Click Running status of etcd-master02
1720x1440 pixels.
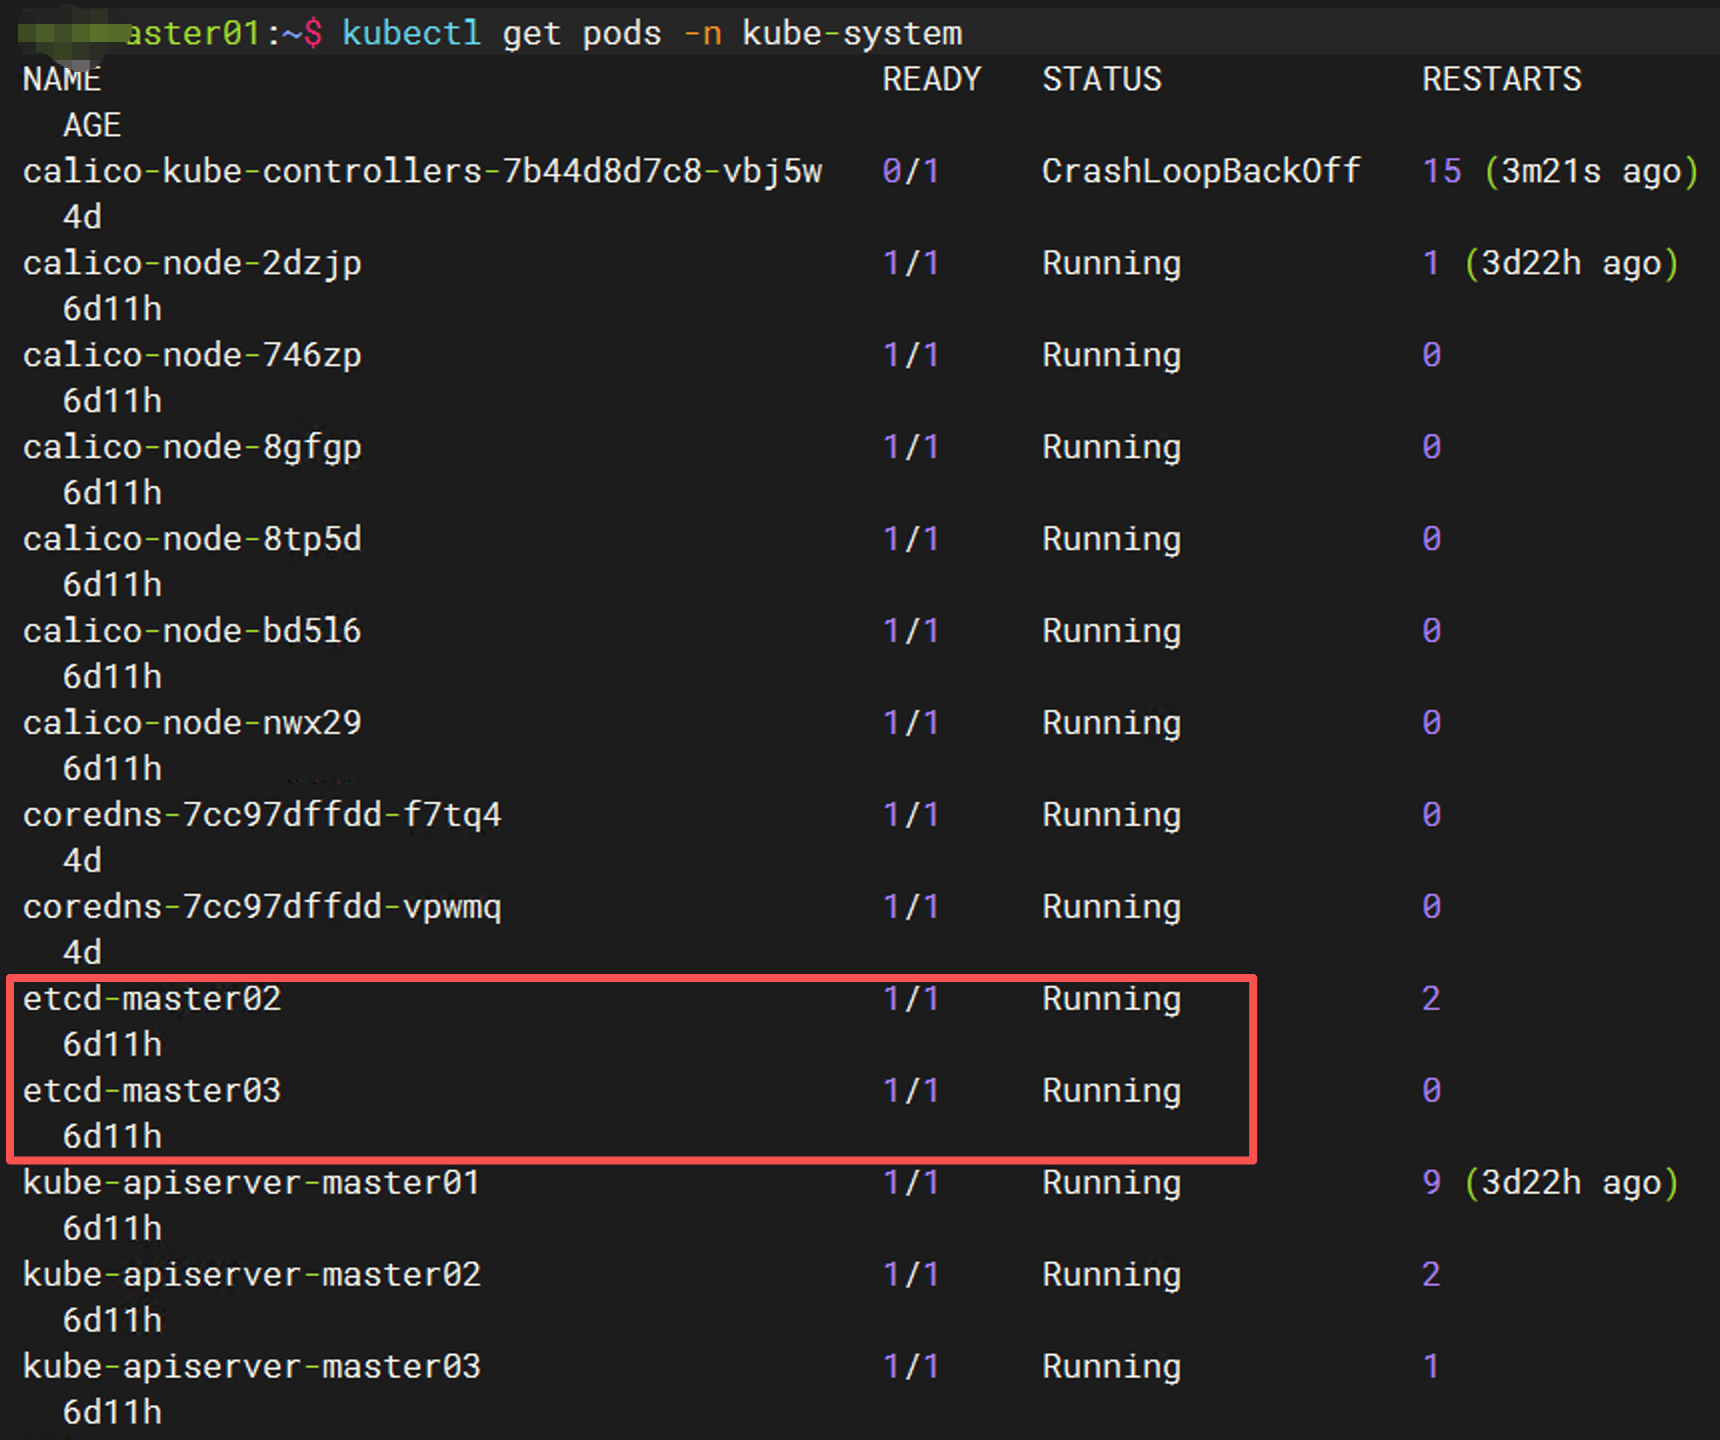[1112, 999]
